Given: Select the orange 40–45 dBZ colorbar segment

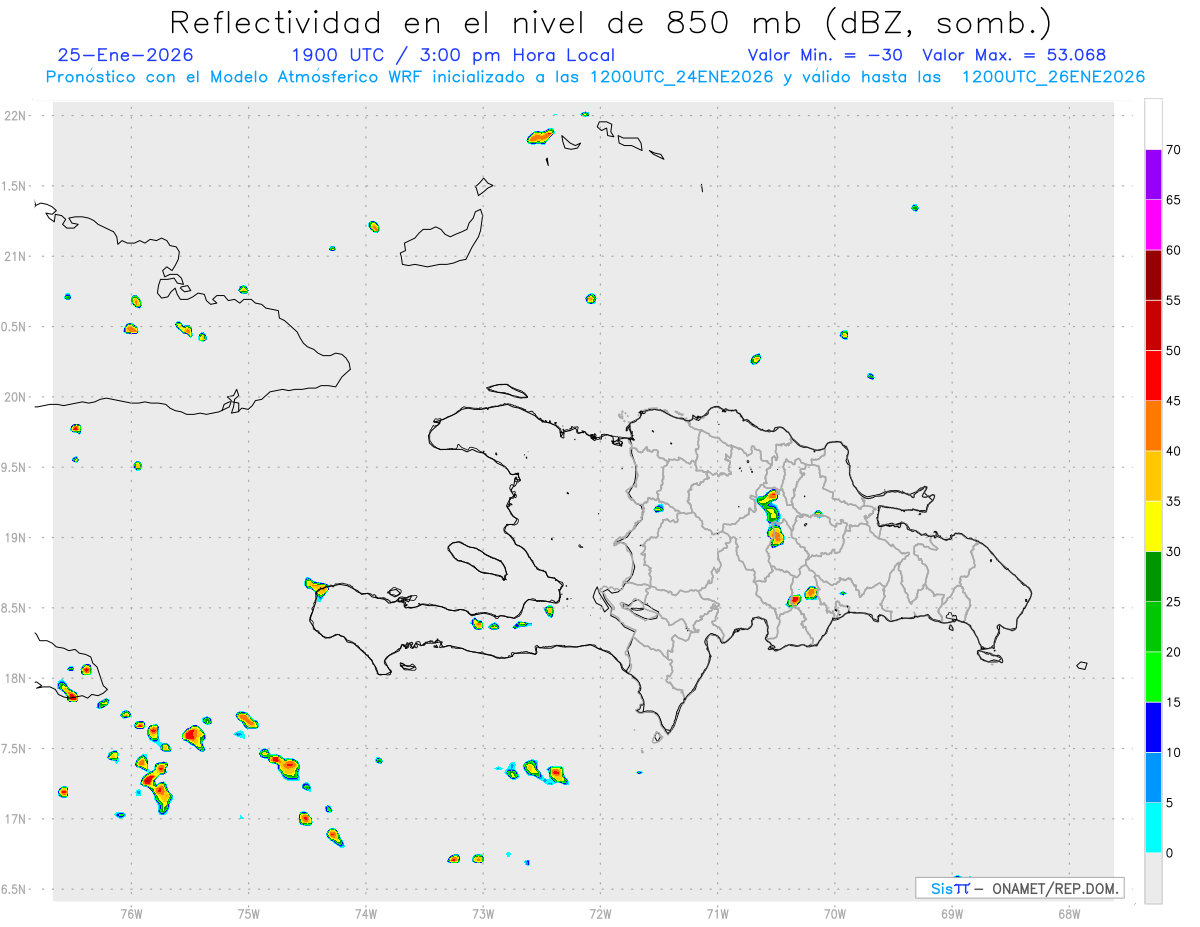Looking at the screenshot, I should [x=1153, y=426].
